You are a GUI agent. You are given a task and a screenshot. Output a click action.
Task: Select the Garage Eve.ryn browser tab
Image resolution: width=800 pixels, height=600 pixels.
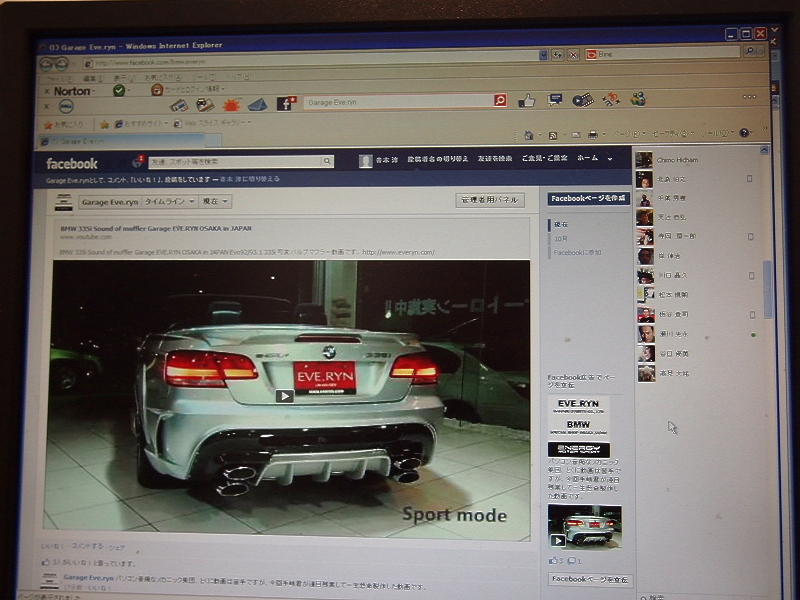pos(122,141)
